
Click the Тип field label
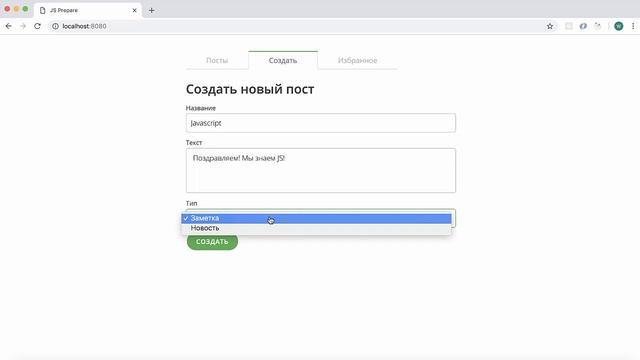(191, 203)
